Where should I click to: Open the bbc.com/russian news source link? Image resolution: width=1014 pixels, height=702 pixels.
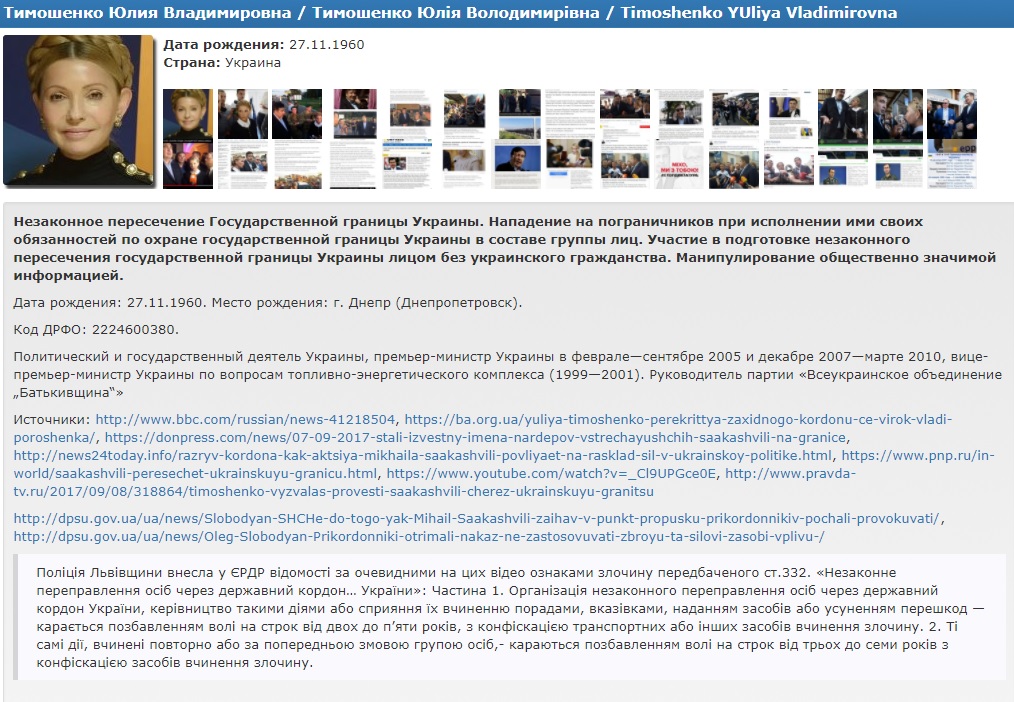click(x=245, y=419)
